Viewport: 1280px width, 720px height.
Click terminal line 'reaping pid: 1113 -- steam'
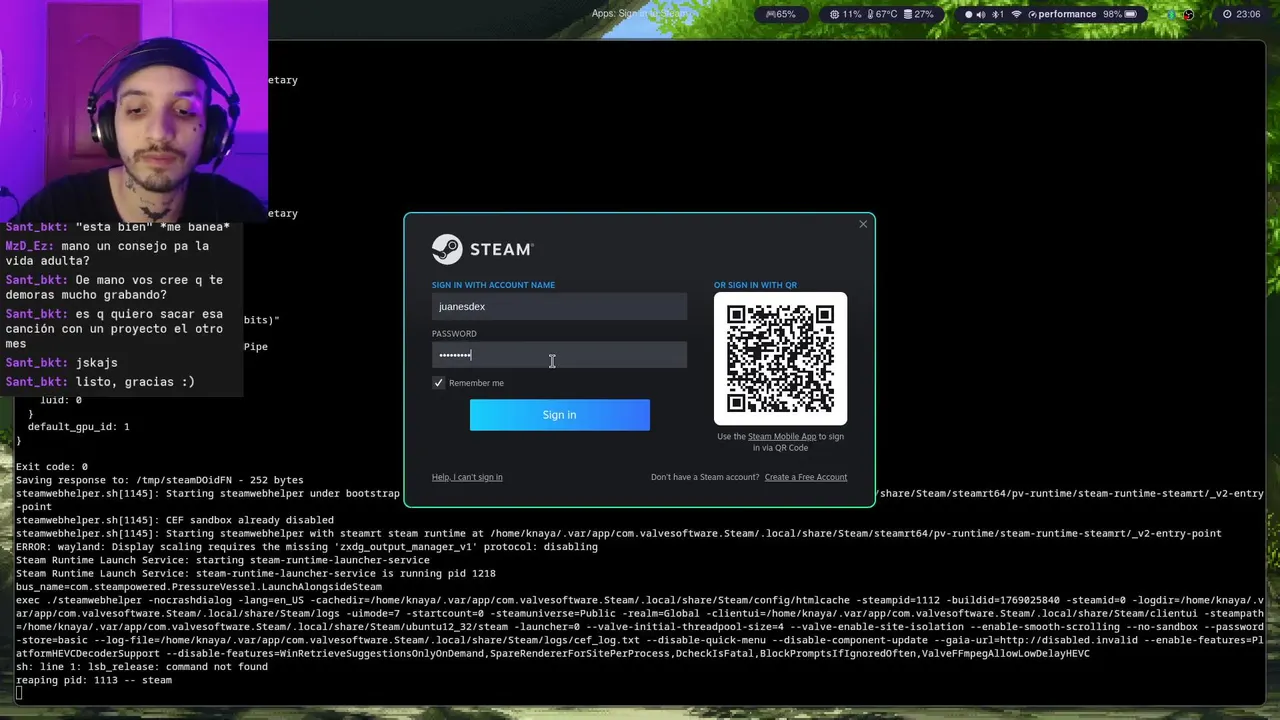(94, 680)
